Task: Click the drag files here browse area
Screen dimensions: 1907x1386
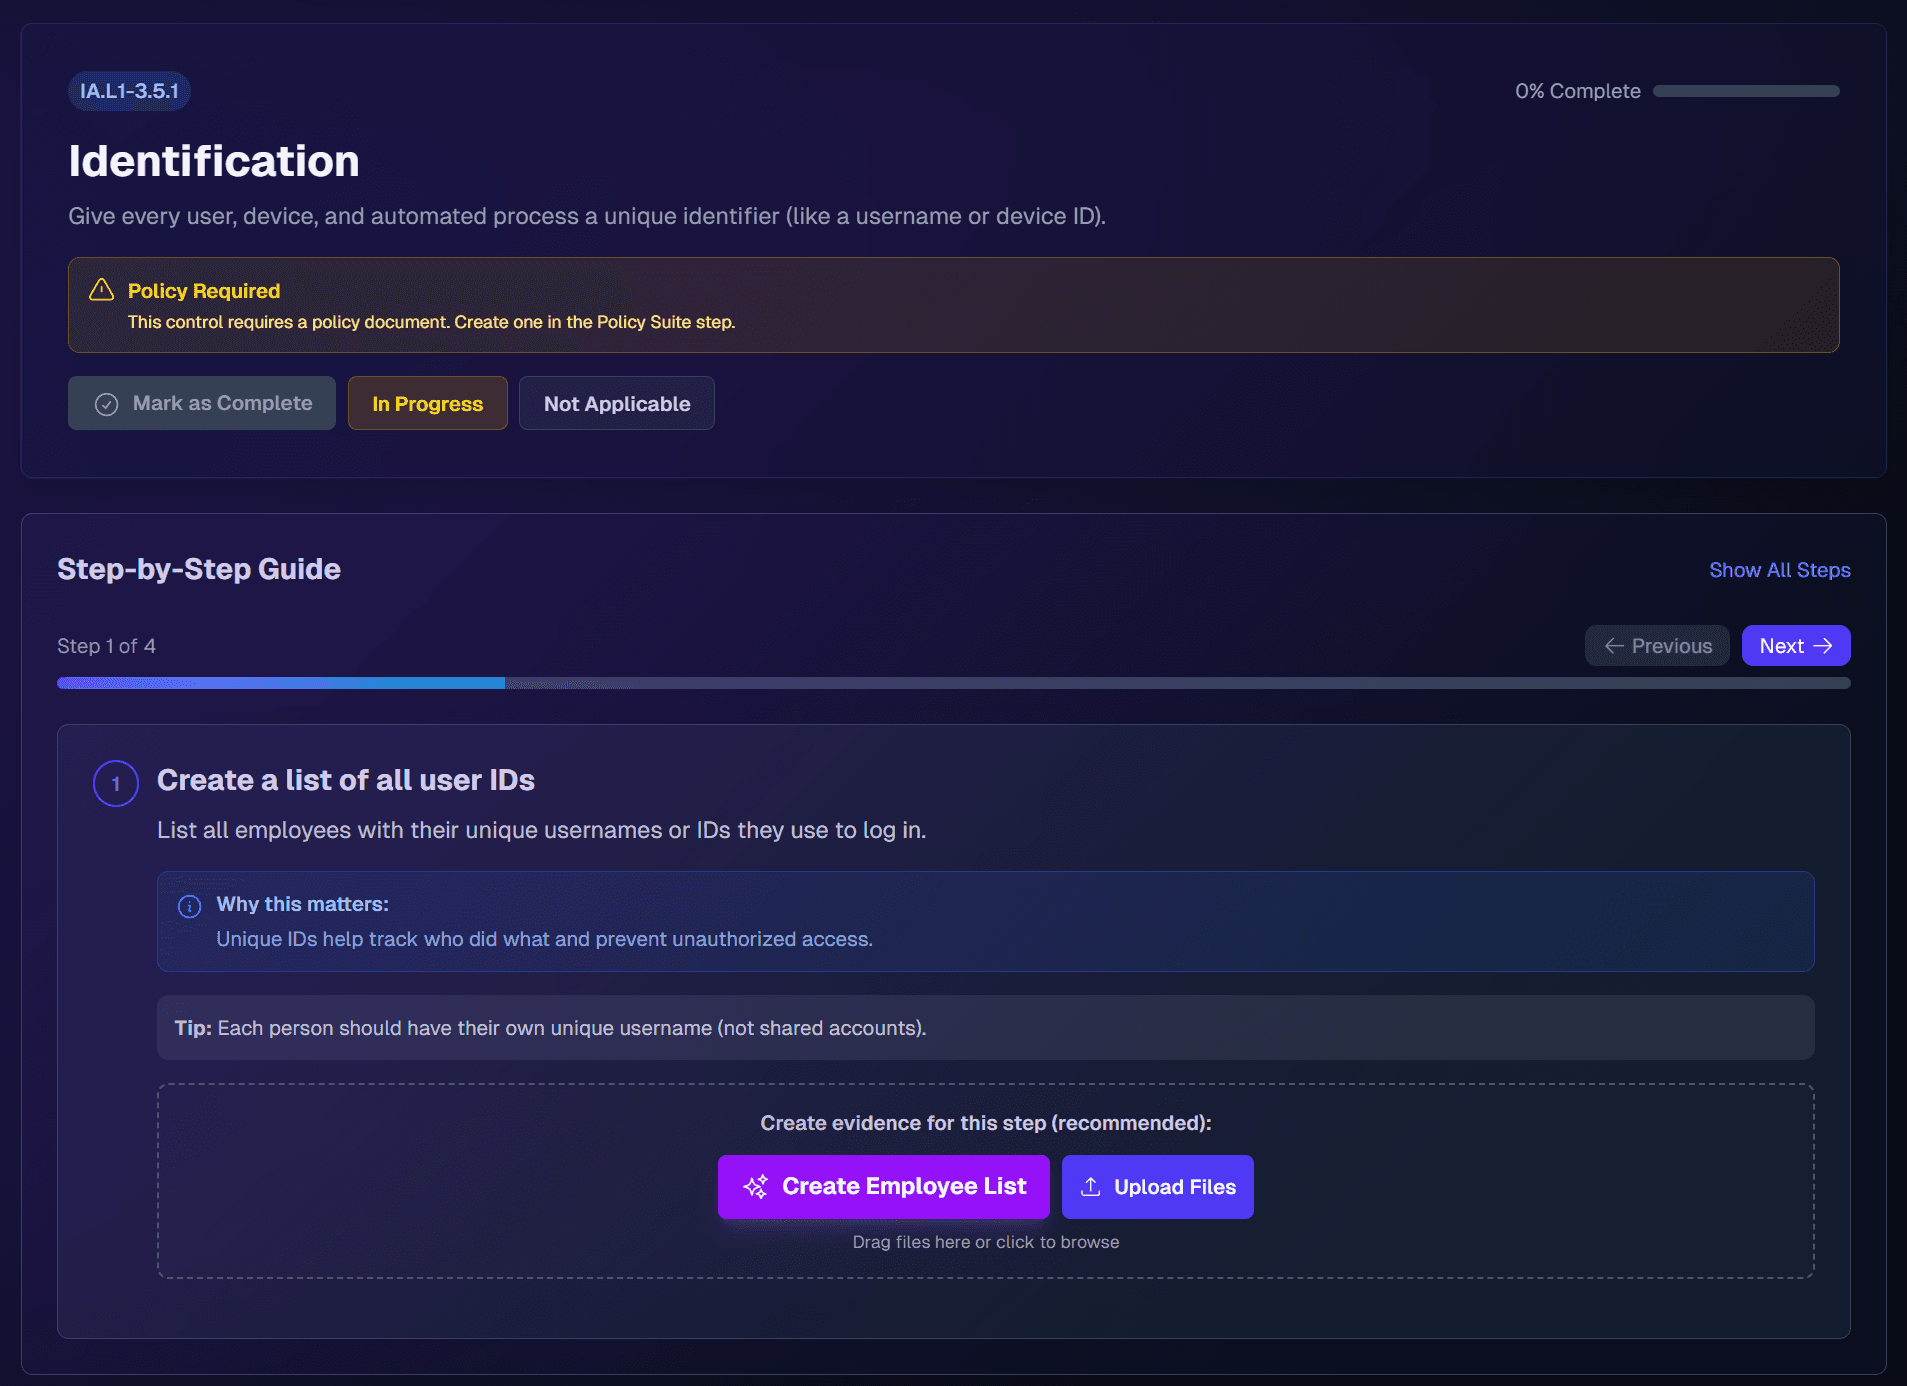Action: tap(985, 1242)
